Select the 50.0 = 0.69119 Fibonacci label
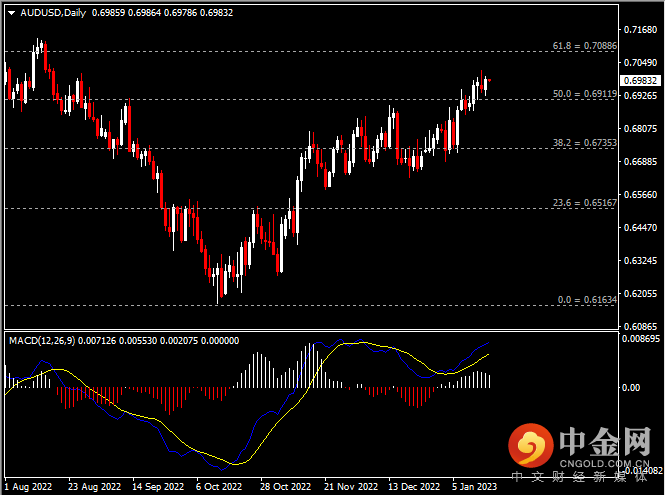The height and width of the screenshot is (495, 665). [x=583, y=94]
